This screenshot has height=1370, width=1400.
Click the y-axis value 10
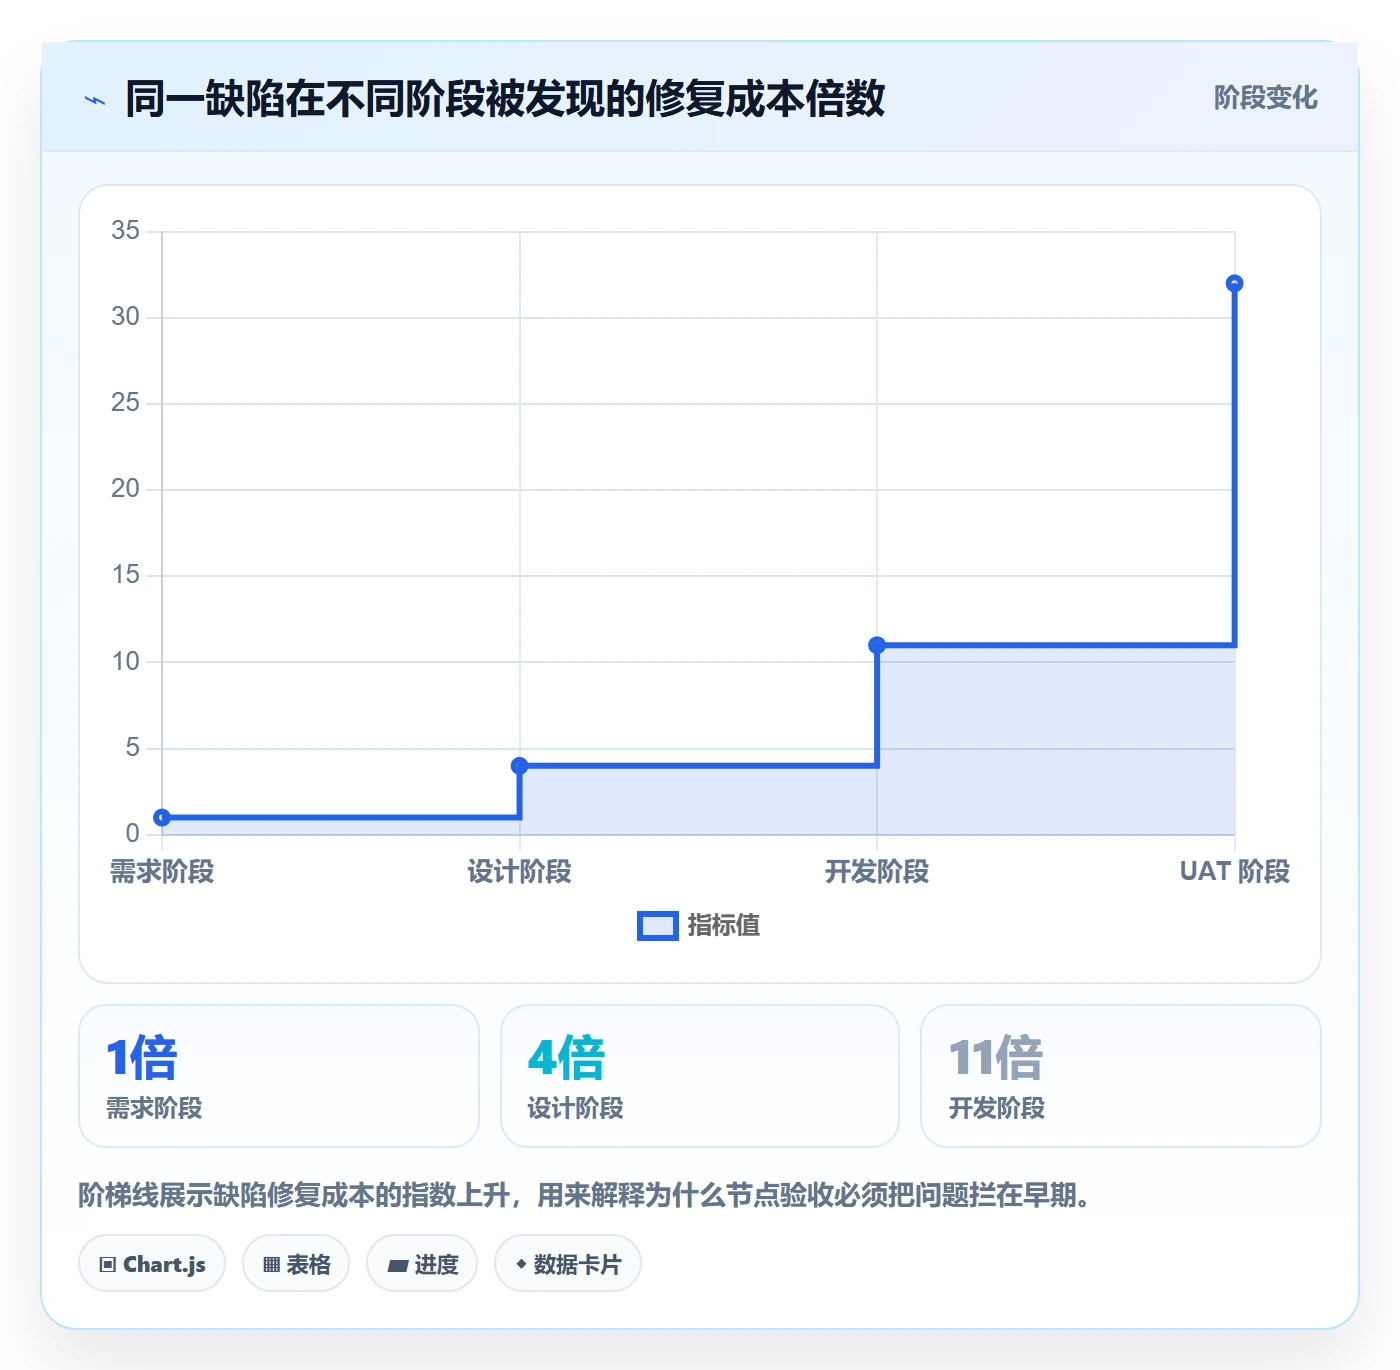[126, 662]
